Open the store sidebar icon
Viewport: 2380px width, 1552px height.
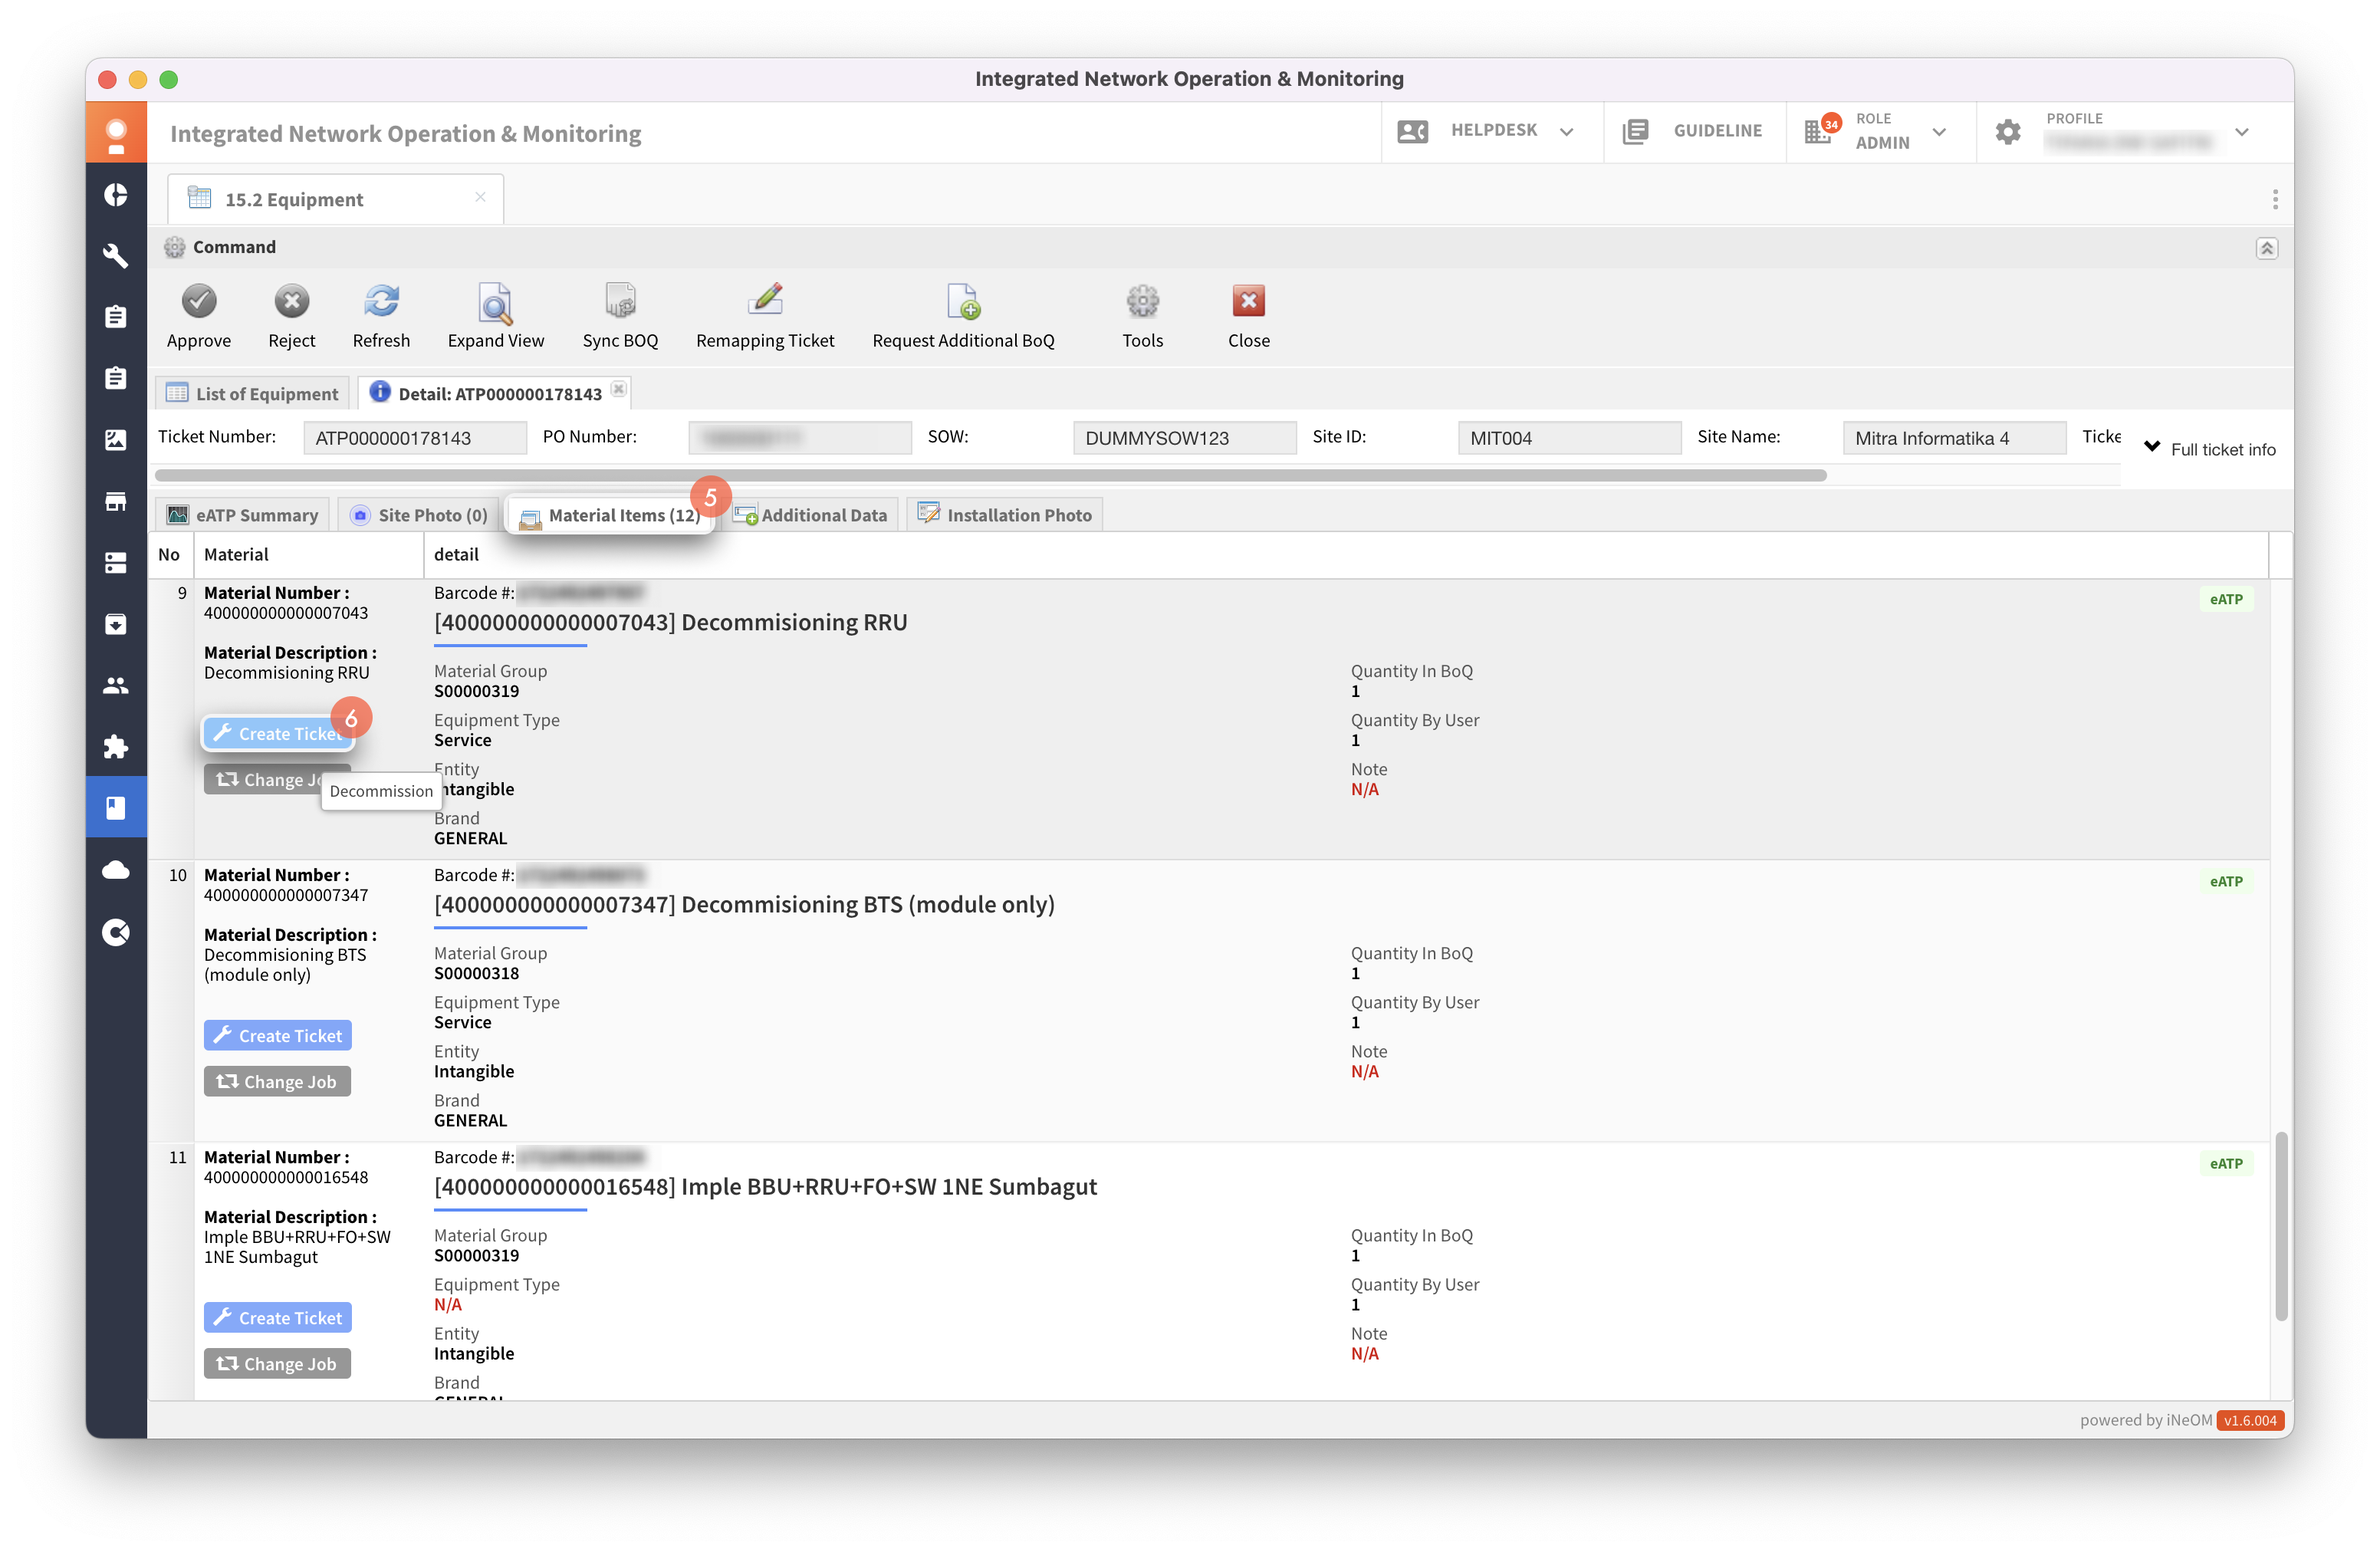click(116, 501)
